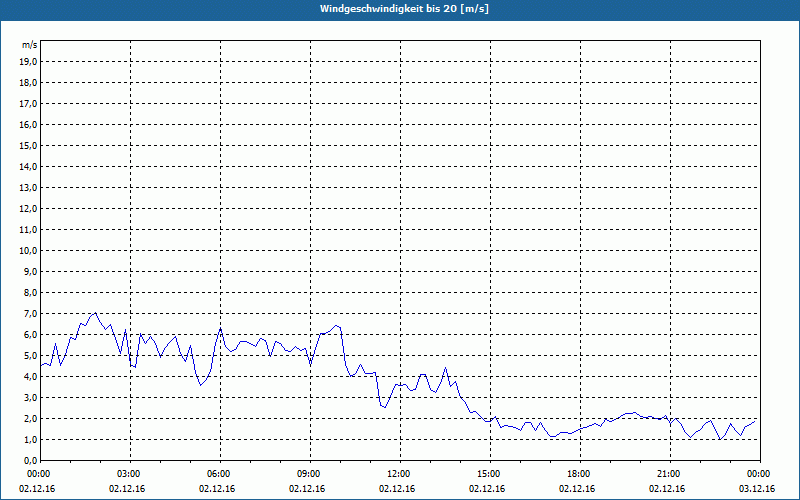Click the y-axis label '17,0'
Viewport: 800px width, 500px height.
click(x=28, y=104)
